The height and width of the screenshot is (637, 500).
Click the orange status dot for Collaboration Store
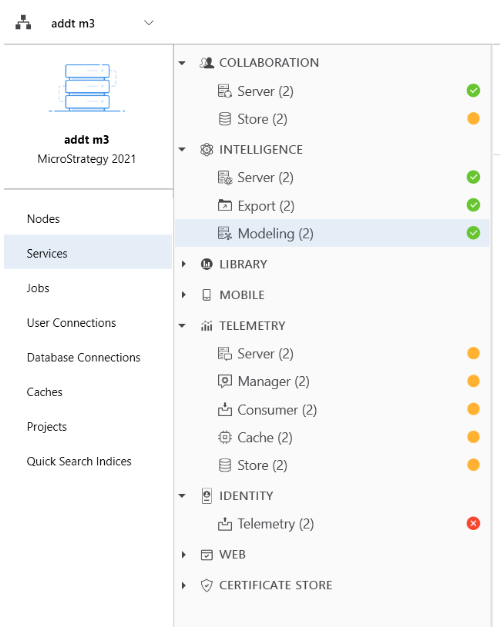pos(473,119)
